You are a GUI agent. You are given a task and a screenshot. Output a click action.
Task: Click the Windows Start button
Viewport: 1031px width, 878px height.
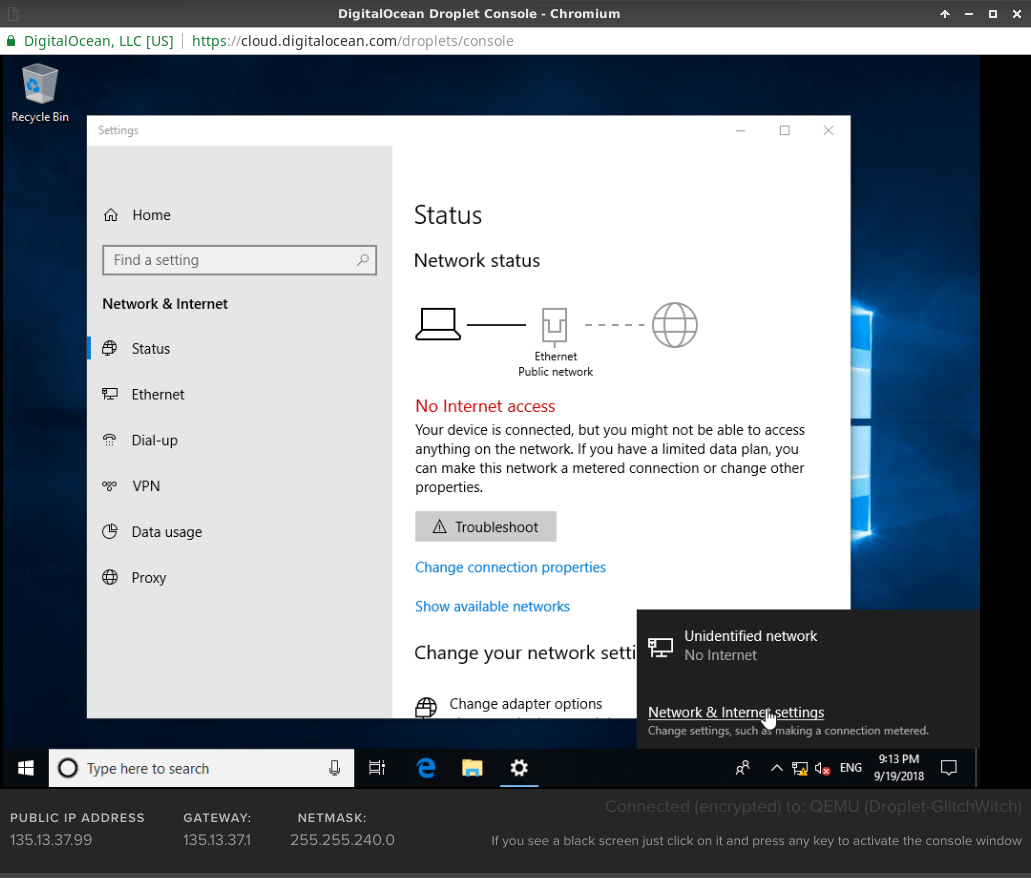pyautogui.click(x=26, y=768)
